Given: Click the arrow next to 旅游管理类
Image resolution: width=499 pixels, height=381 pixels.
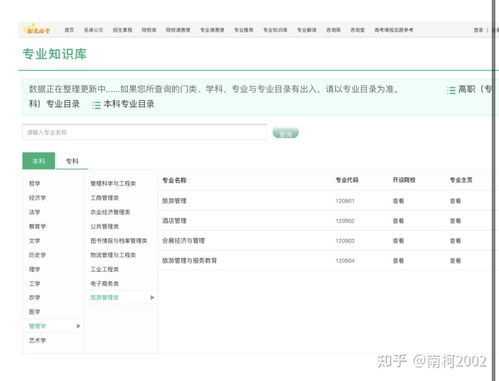Looking at the screenshot, I should click(152, 298).
